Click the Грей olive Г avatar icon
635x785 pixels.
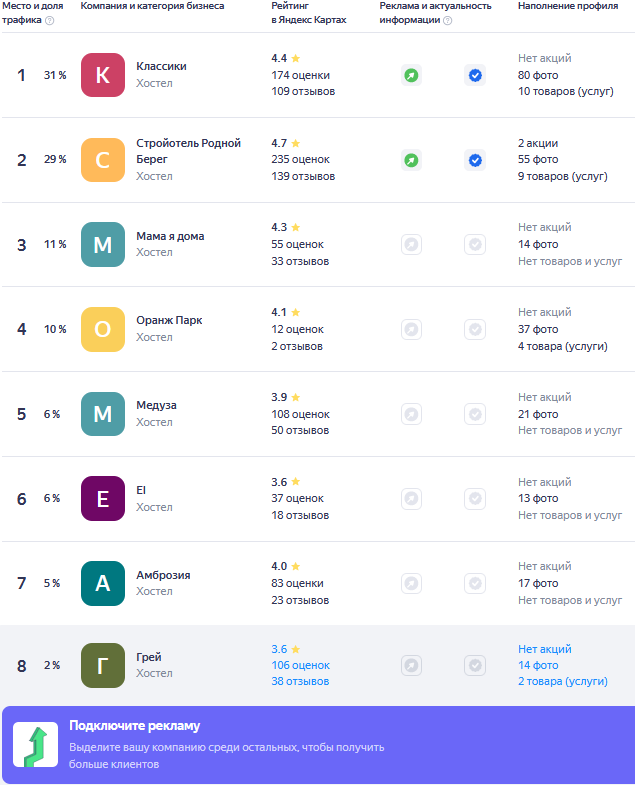(x=103, y=665)
